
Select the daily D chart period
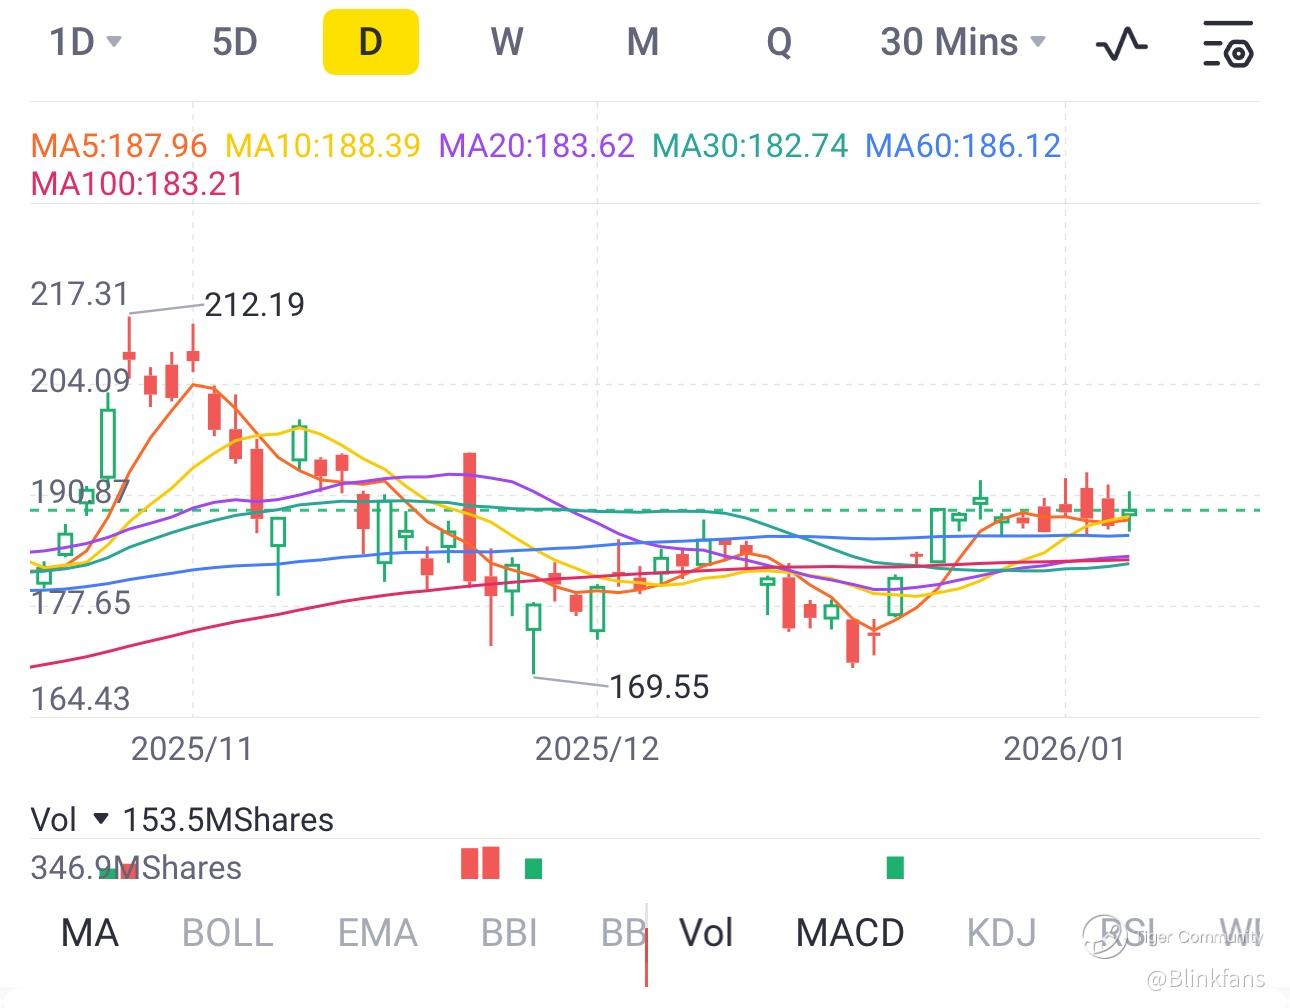tap(370, 42)
